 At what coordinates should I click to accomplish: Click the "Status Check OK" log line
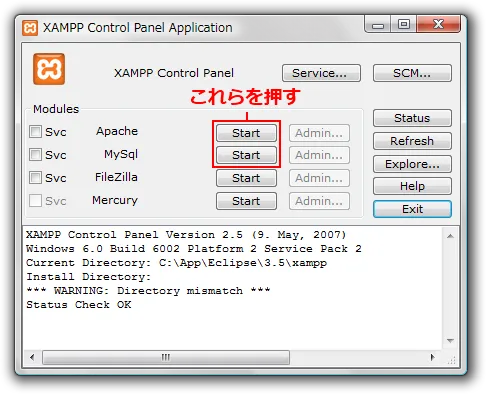79,305
